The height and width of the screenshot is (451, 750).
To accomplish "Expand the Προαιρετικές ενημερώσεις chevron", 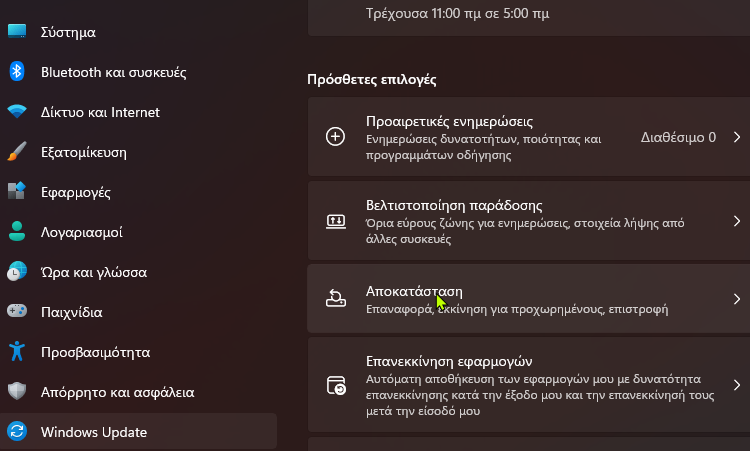I will pos(737,137).
